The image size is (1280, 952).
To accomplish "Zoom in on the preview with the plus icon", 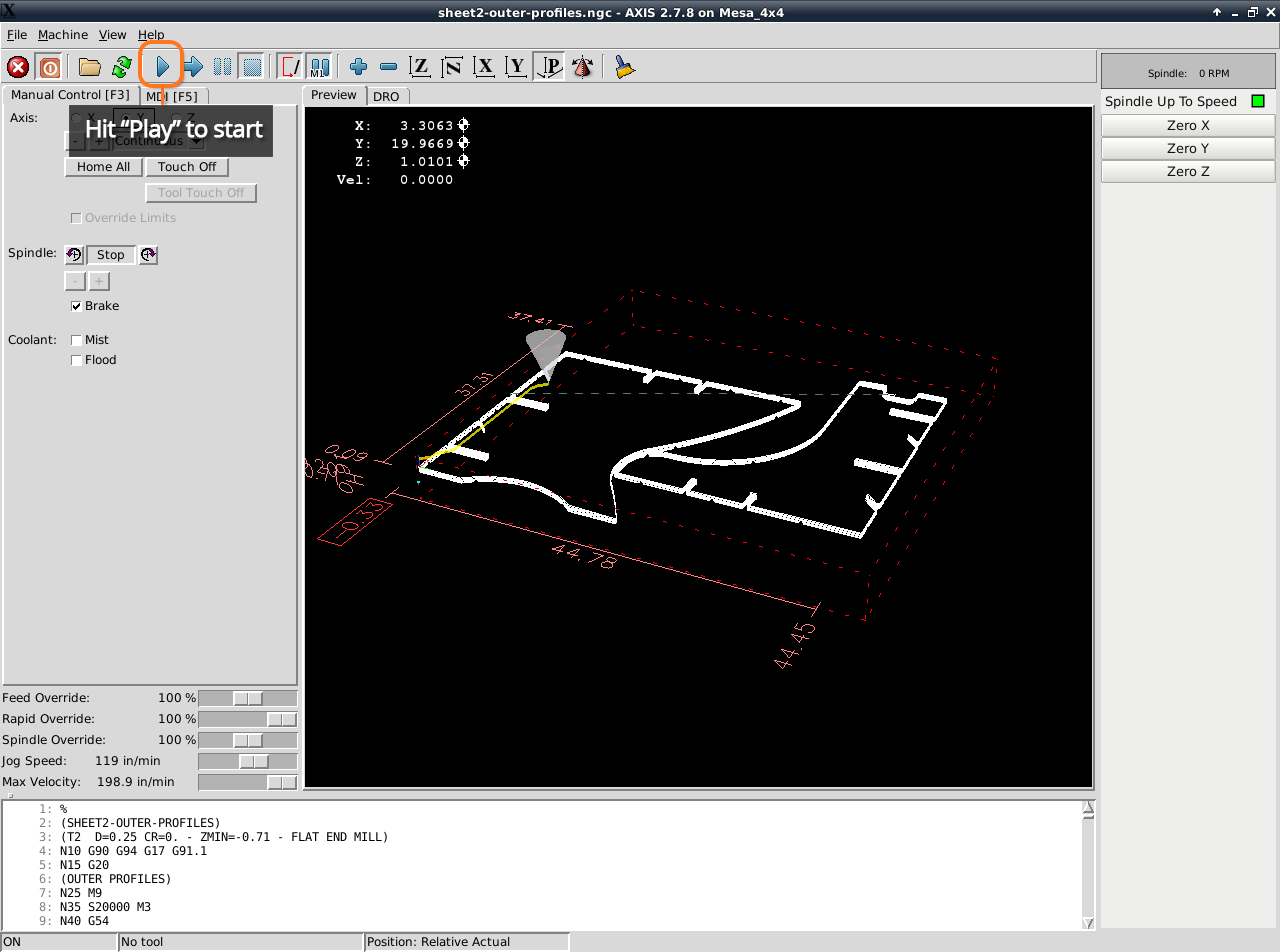I will (x=358, y=67).
